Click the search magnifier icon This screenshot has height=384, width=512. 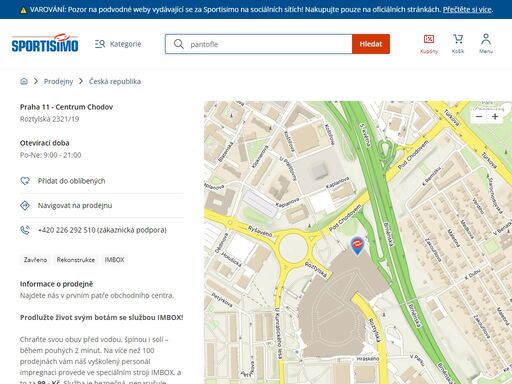(x=179, y=44)
